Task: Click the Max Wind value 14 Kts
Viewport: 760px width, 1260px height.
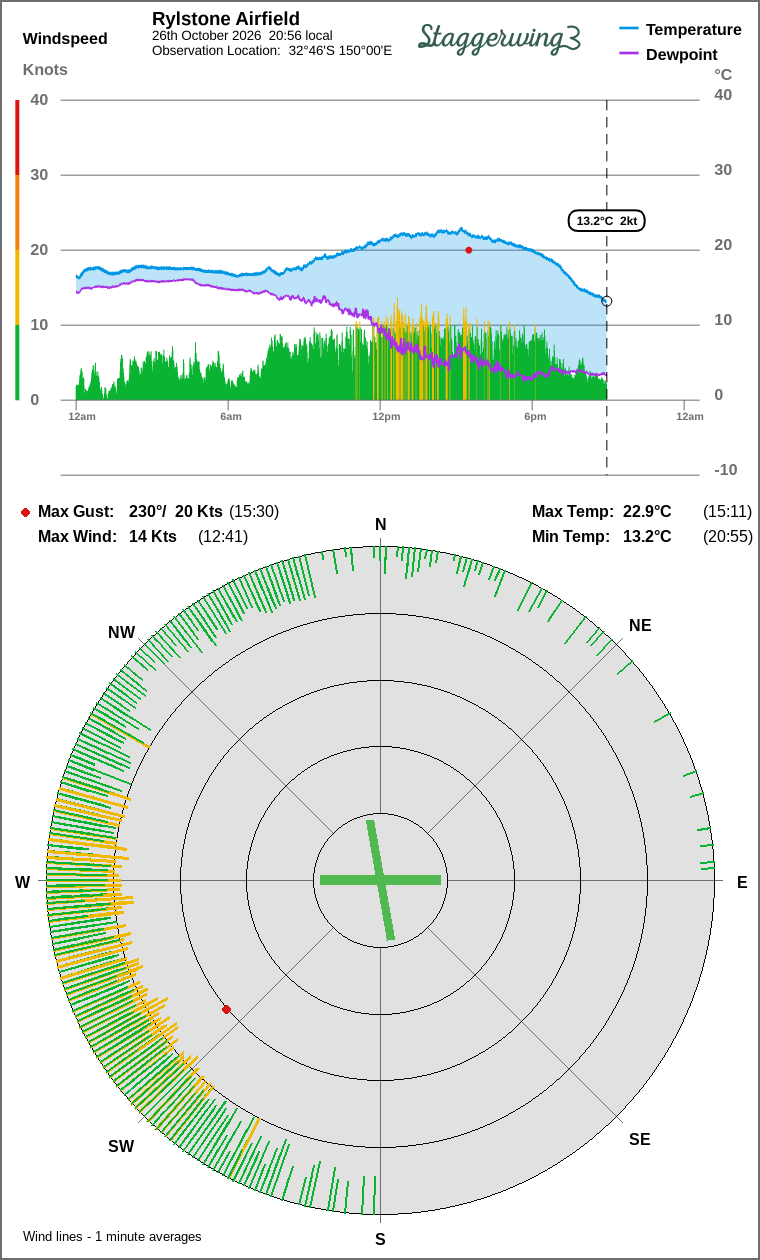Action: click(x=153, y=536)
